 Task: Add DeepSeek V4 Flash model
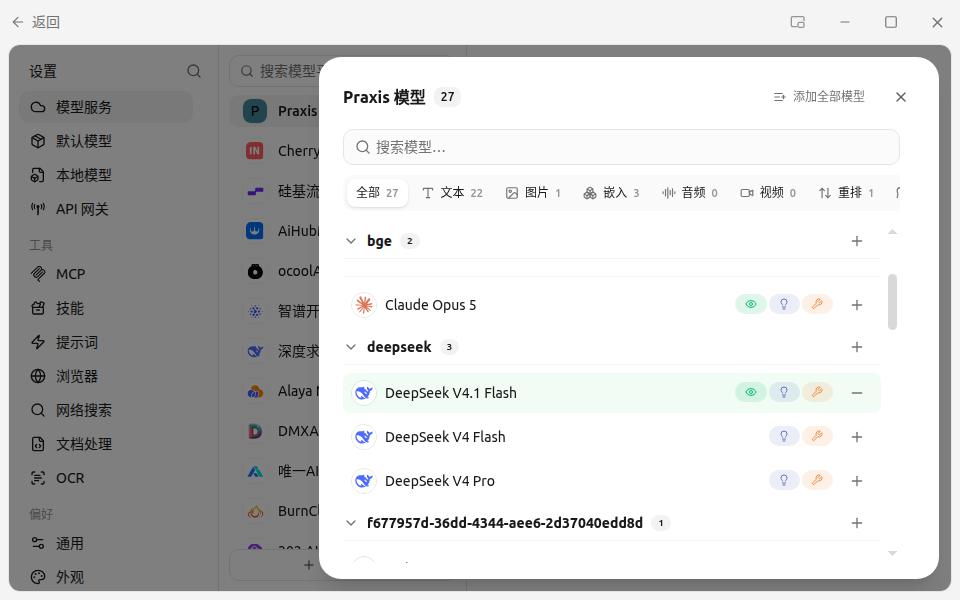pyautogui.click(x=857, y=437)
